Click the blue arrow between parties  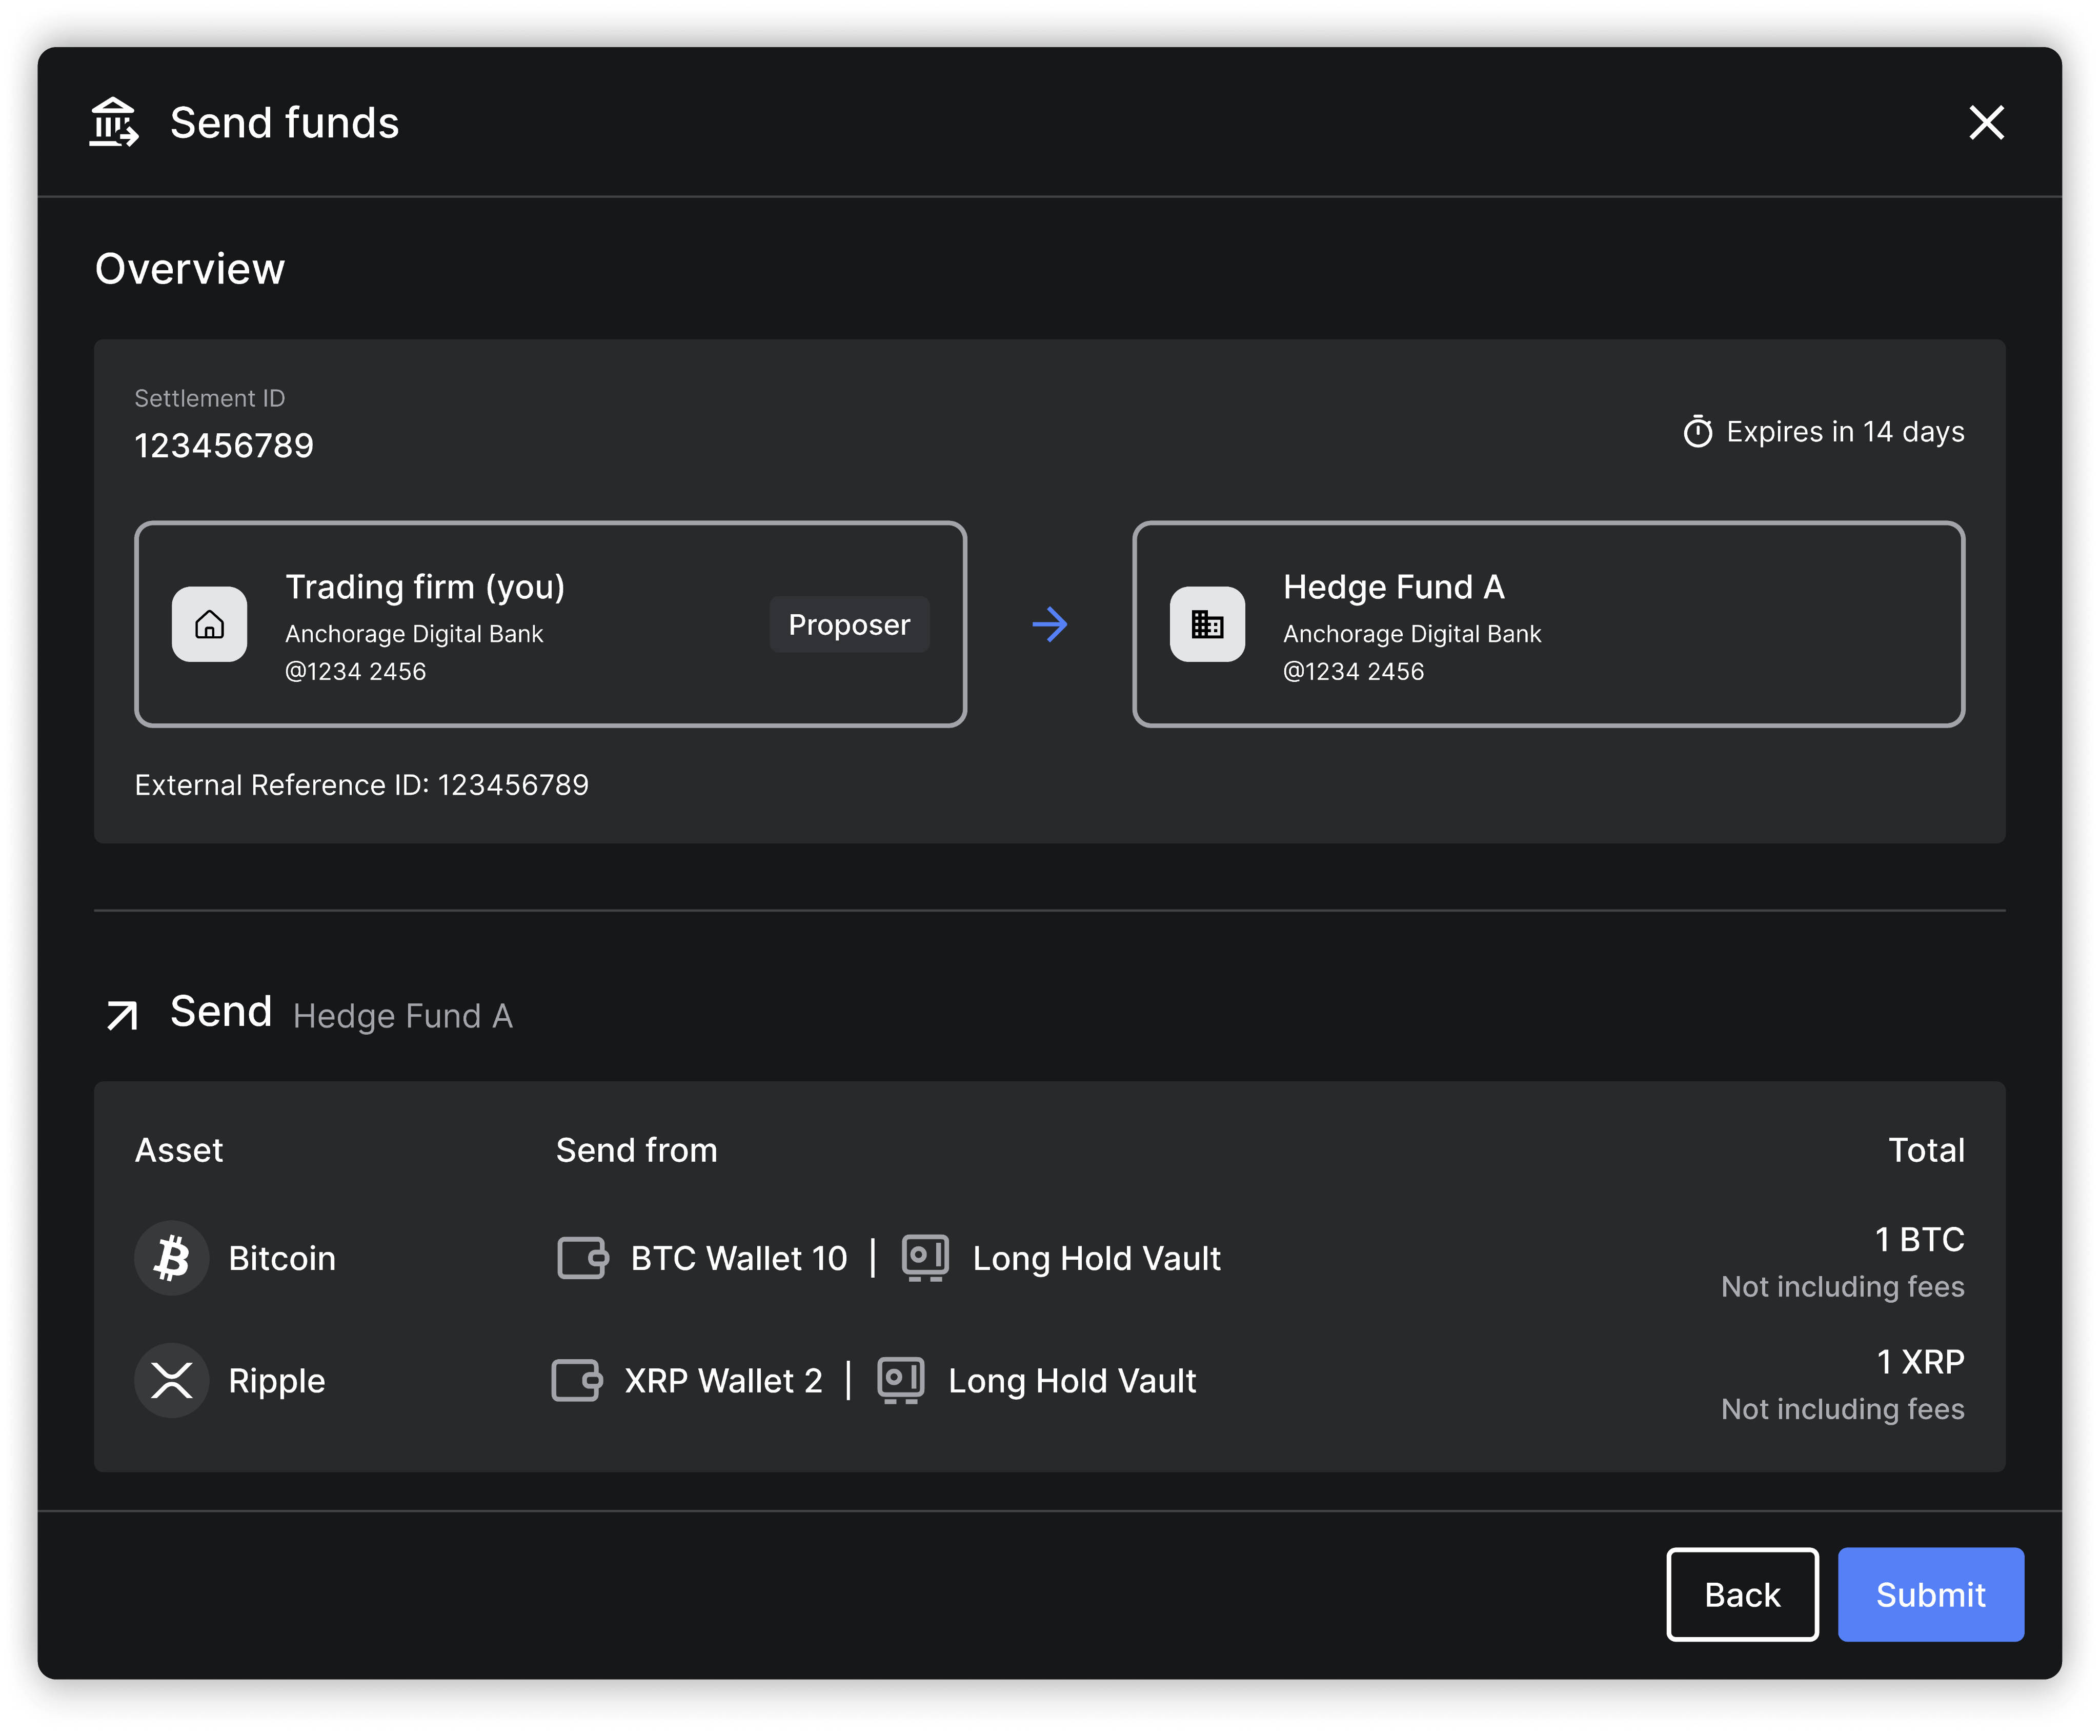click(x=1049, y=625)
